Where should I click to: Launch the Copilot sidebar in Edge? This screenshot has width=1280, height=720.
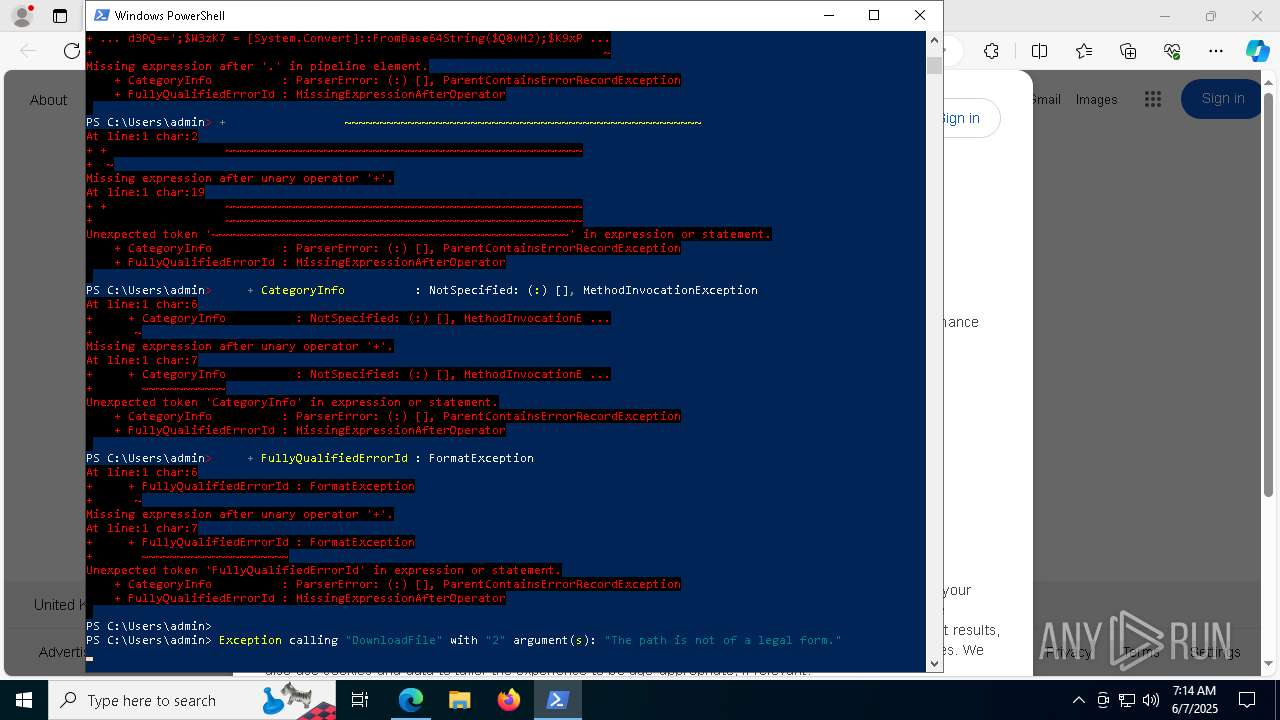pyautogui.click(x=1257, y=51)
